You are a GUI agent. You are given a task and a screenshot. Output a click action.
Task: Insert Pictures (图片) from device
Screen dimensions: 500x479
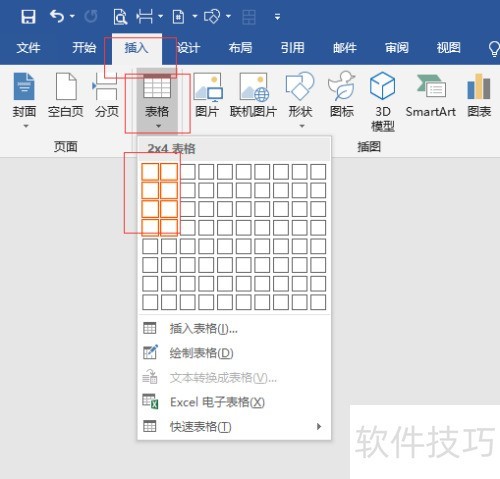(x=207, y=95)
